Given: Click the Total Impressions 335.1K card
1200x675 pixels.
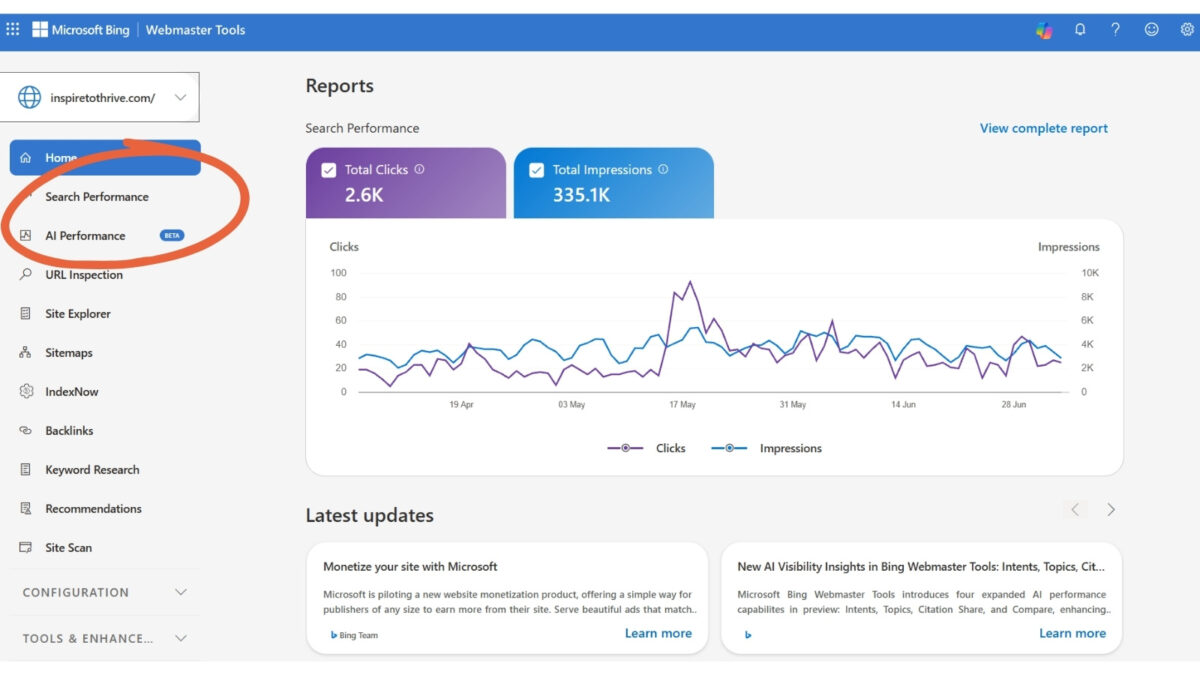Looking at the screenshot, I should 614,183.
